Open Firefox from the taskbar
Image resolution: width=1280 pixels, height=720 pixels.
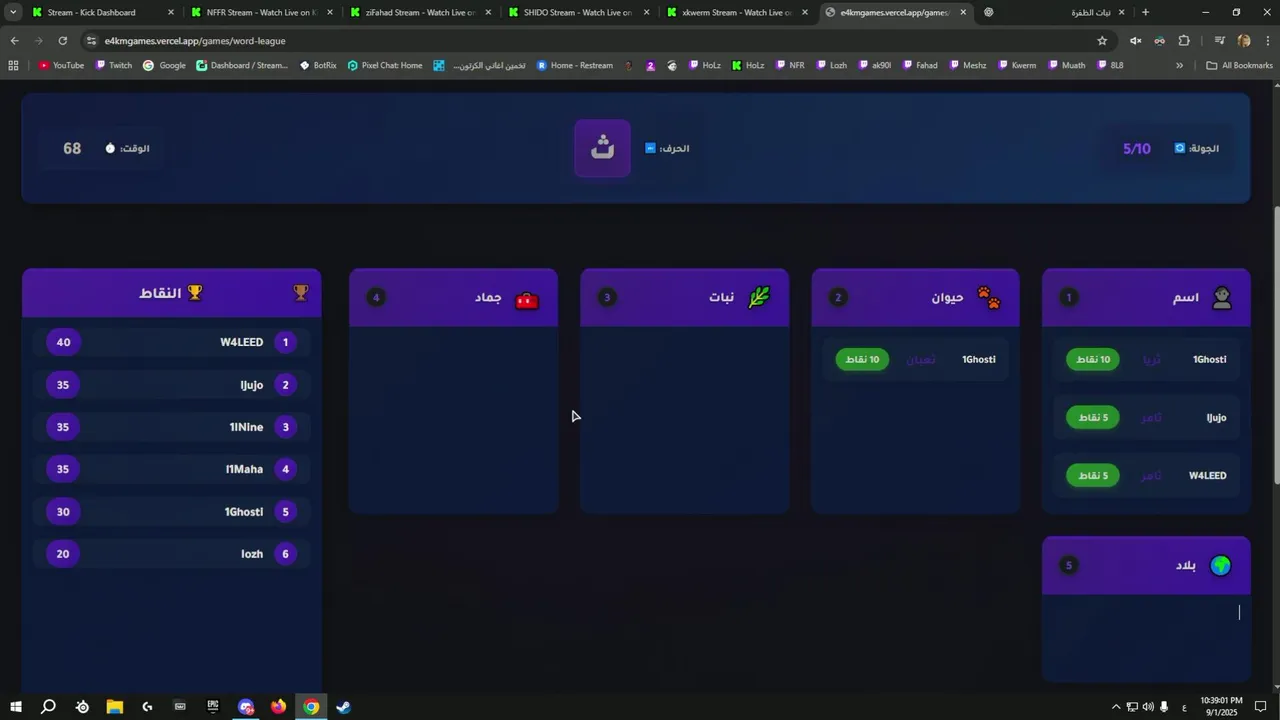278,707
